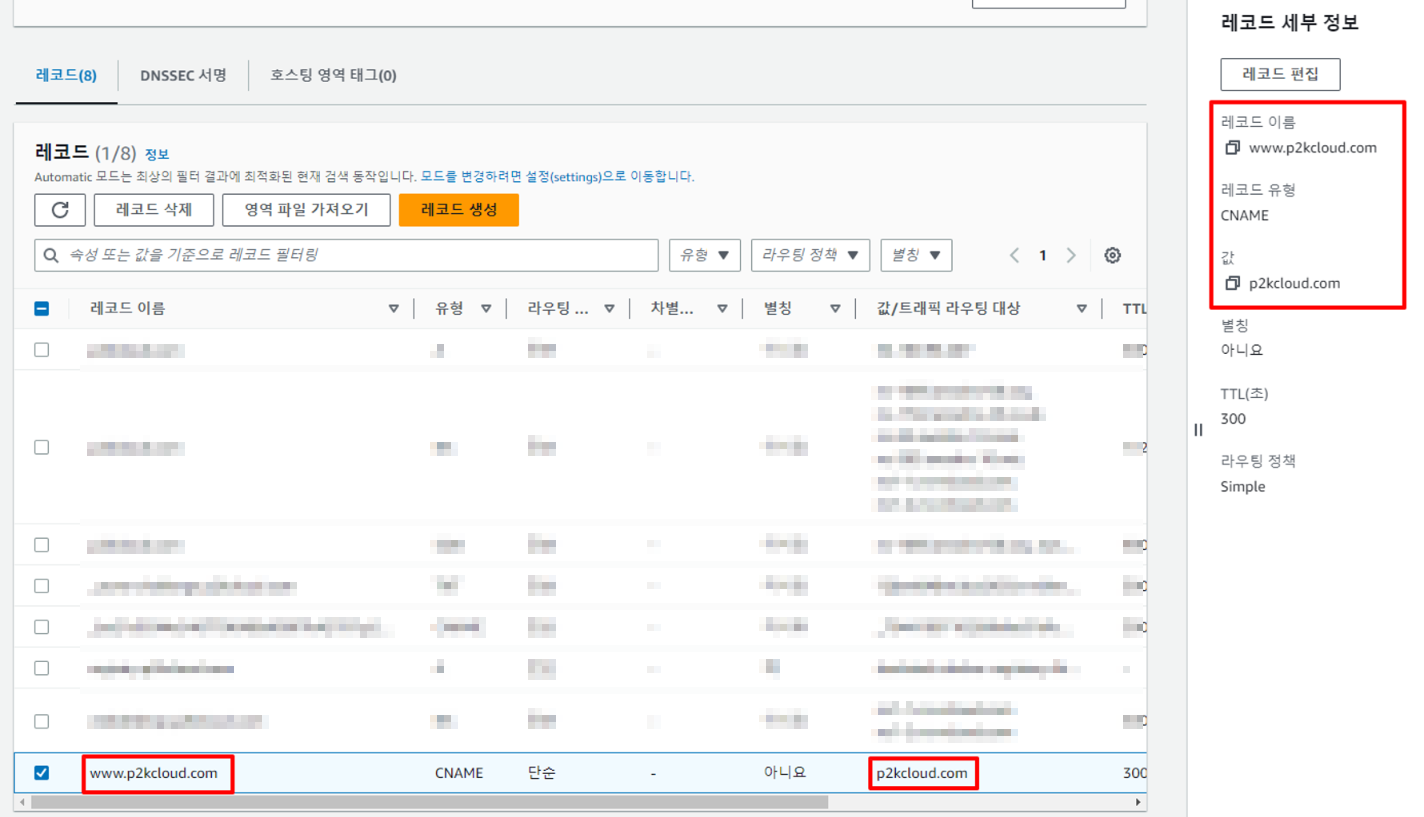
Task: Click 아니요 alias cell in table row
Action: 785,773
